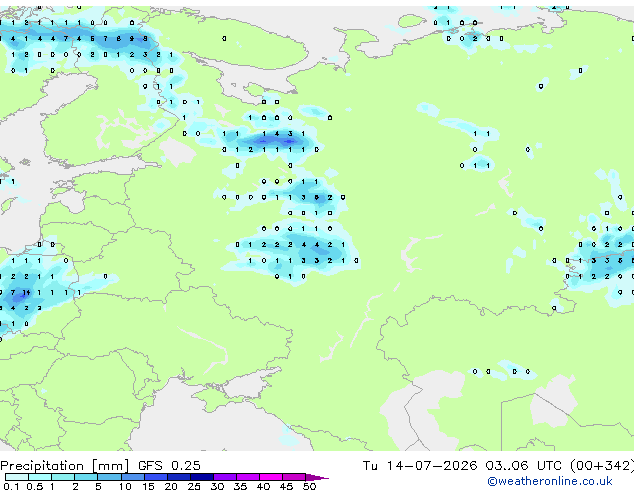
Task: Click the '35' legend tick label
Action: pyautogui.click(x=240, y=486)
